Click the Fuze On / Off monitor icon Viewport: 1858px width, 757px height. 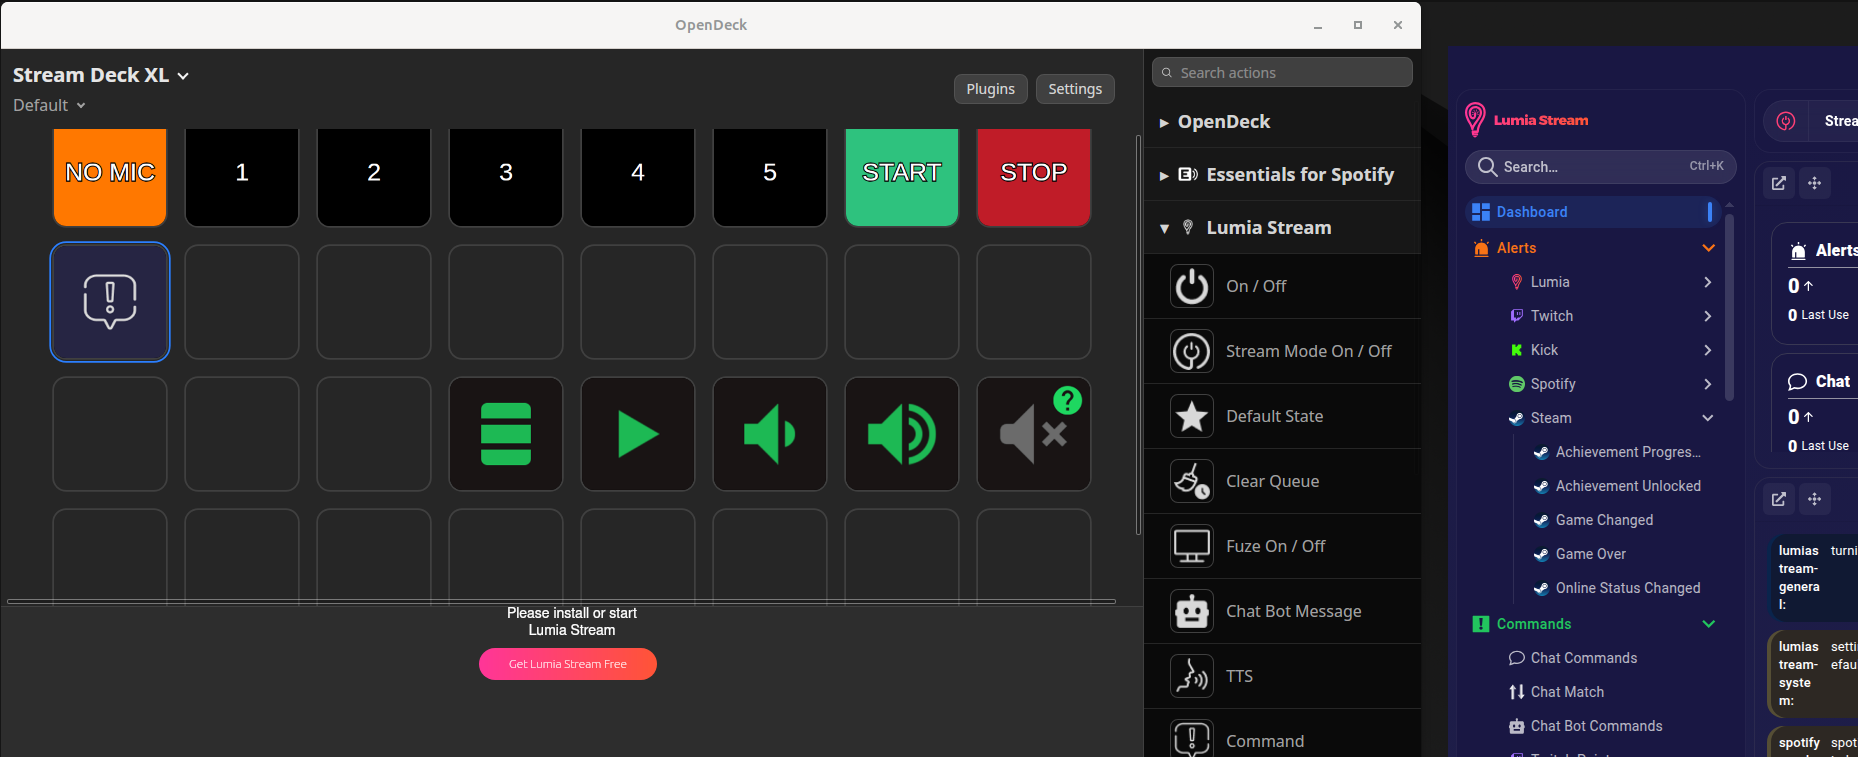pos(1192,546)
